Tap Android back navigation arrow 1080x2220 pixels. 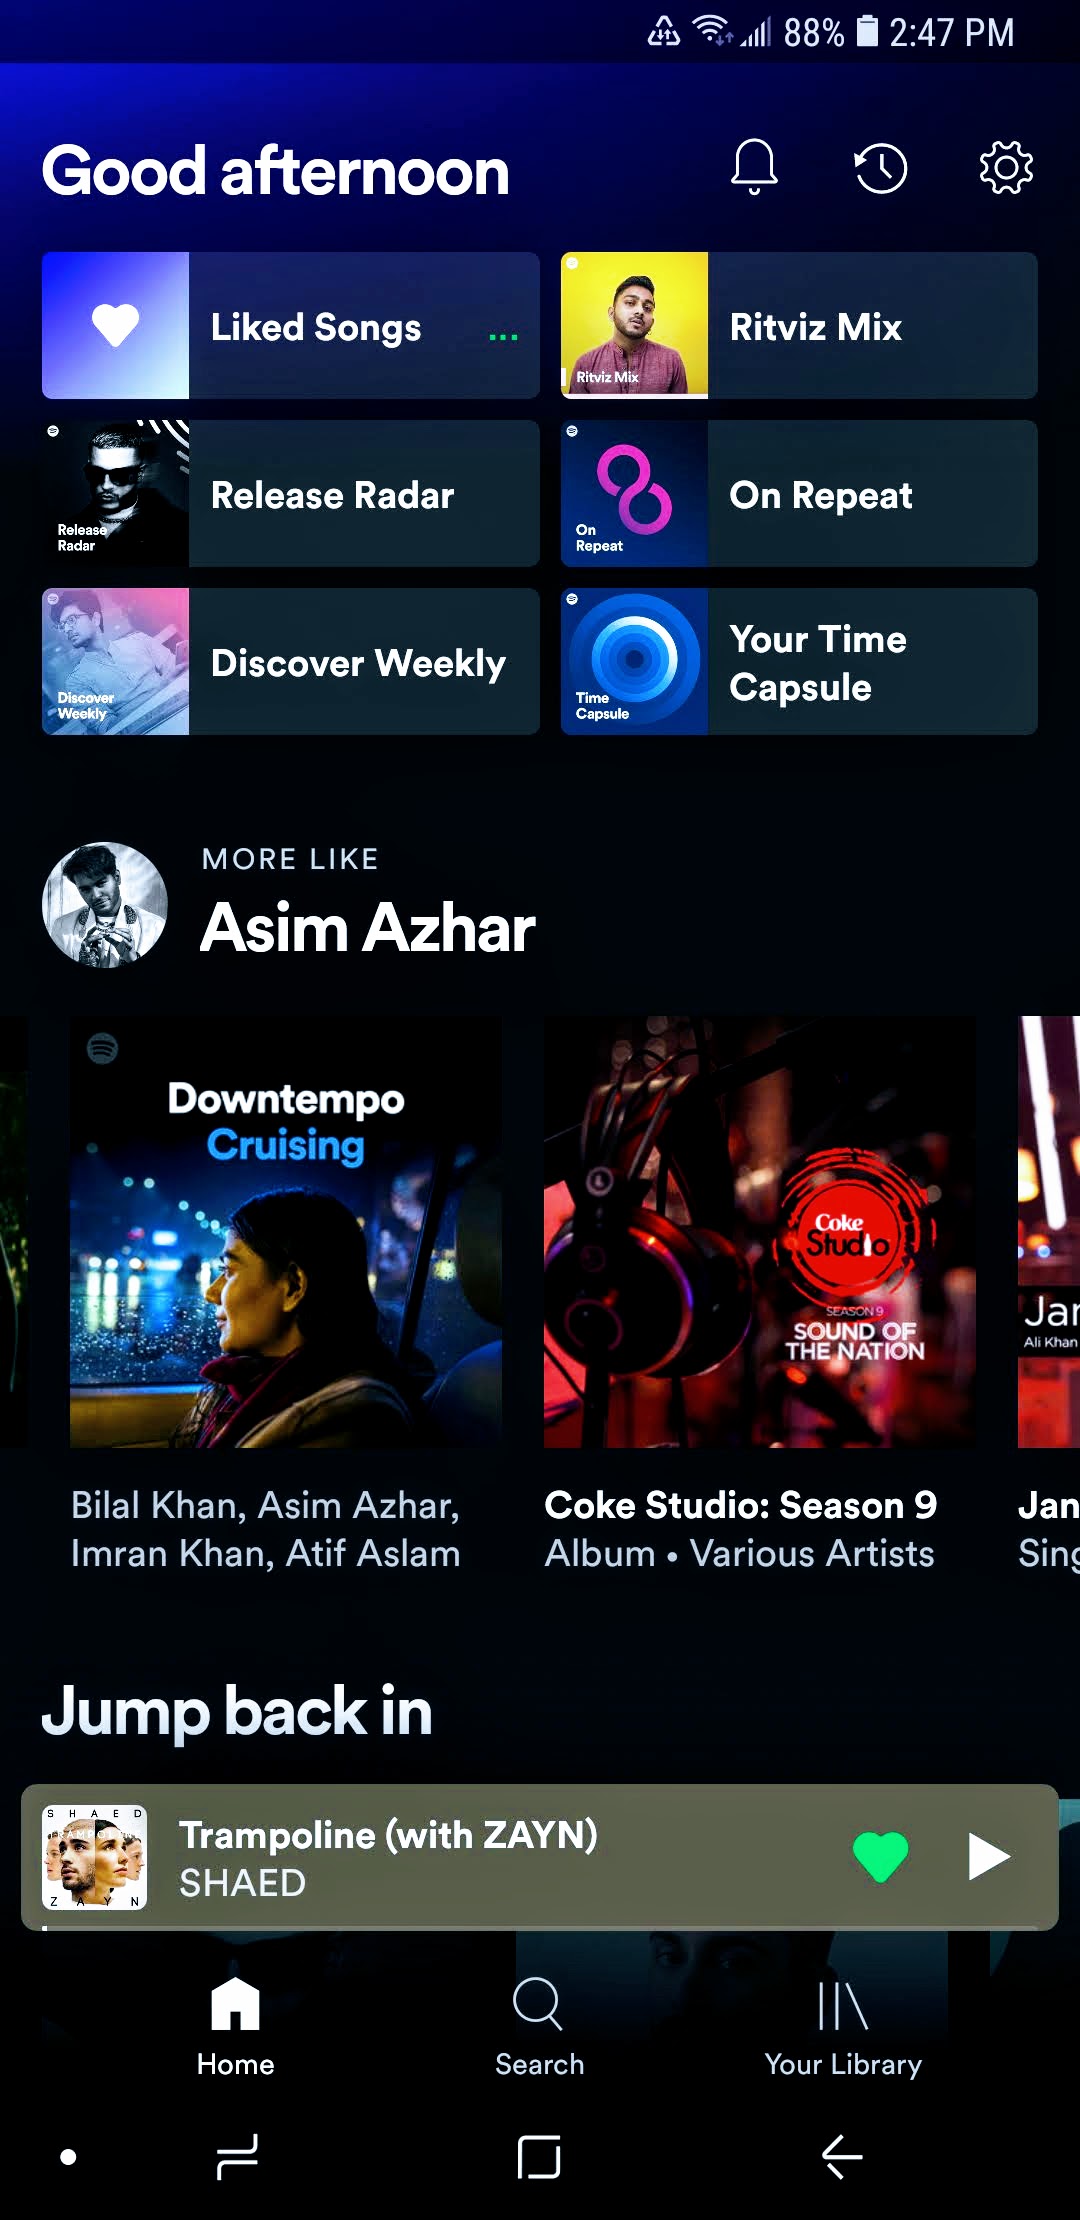842,2156
